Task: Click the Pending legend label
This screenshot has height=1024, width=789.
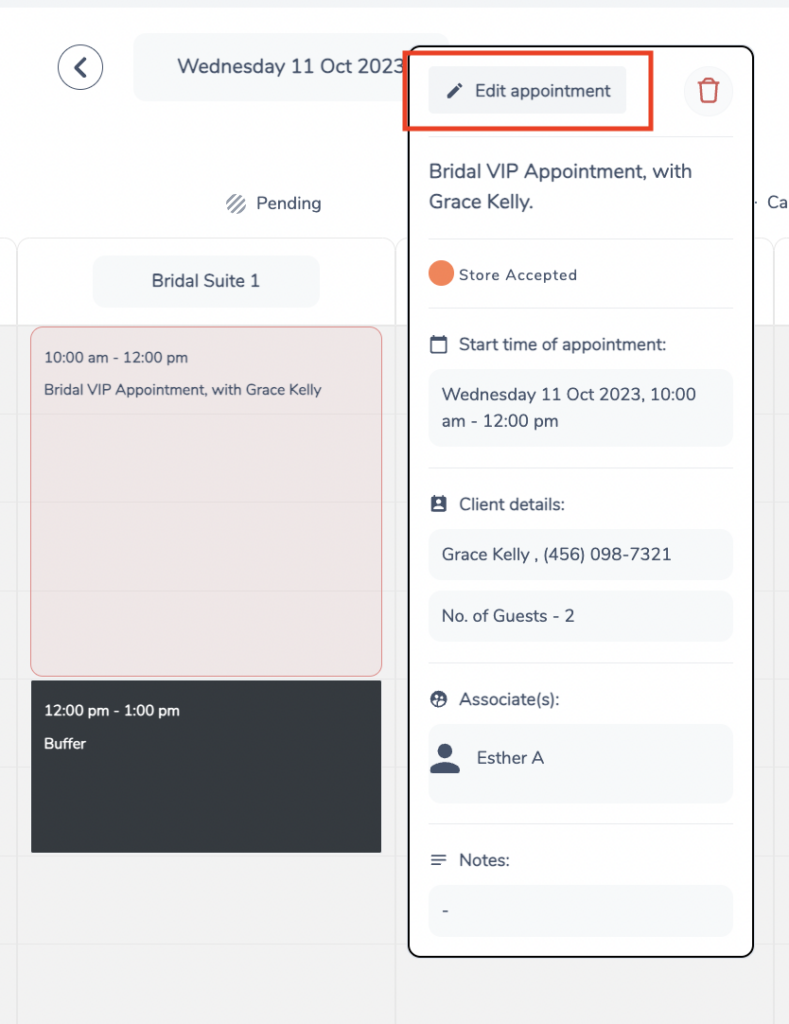Action: 289,204
